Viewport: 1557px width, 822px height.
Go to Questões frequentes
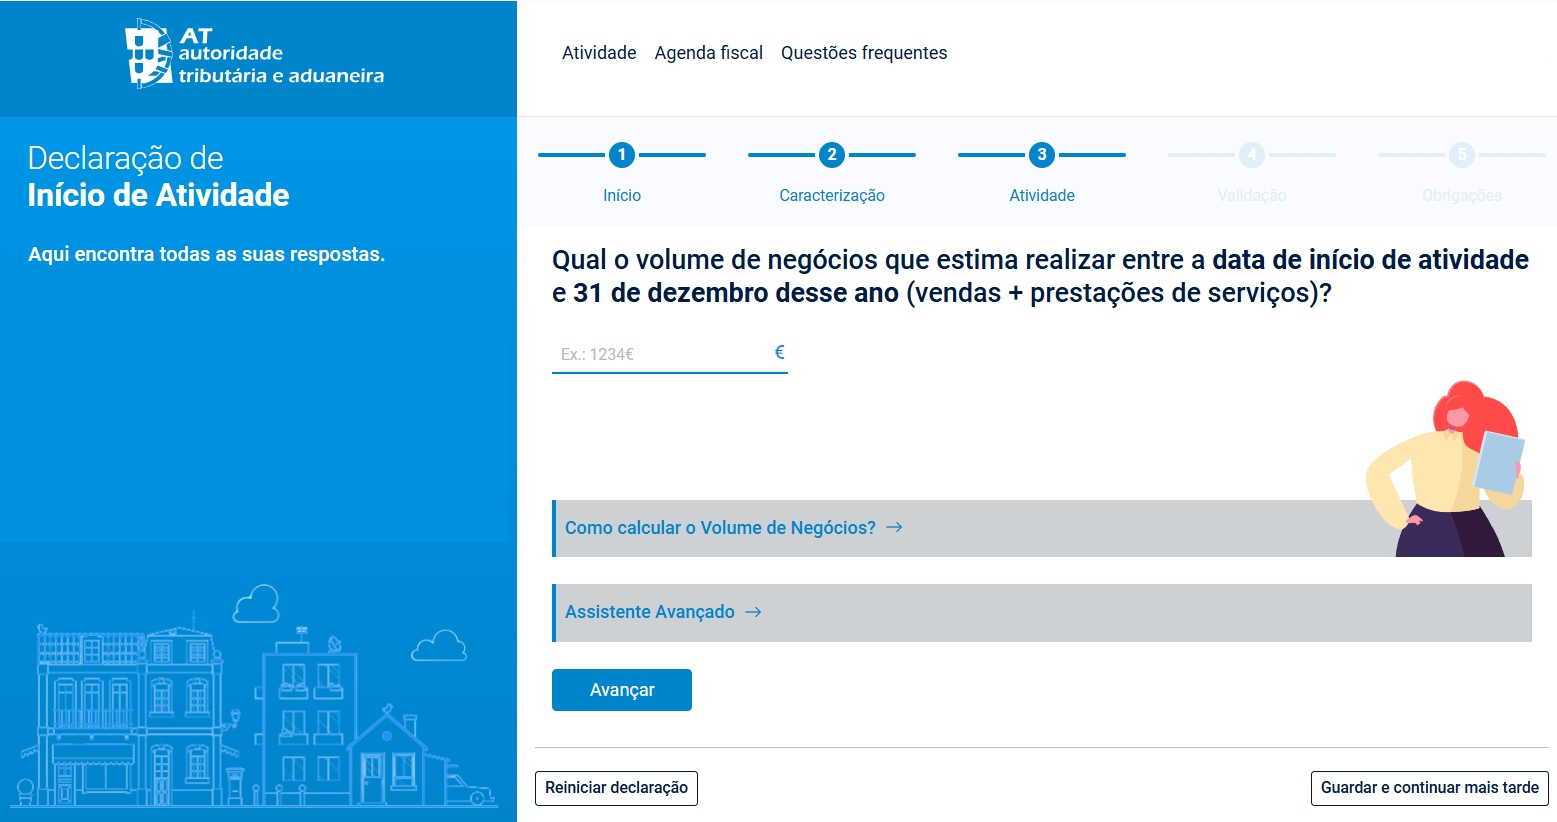[863, 53]
